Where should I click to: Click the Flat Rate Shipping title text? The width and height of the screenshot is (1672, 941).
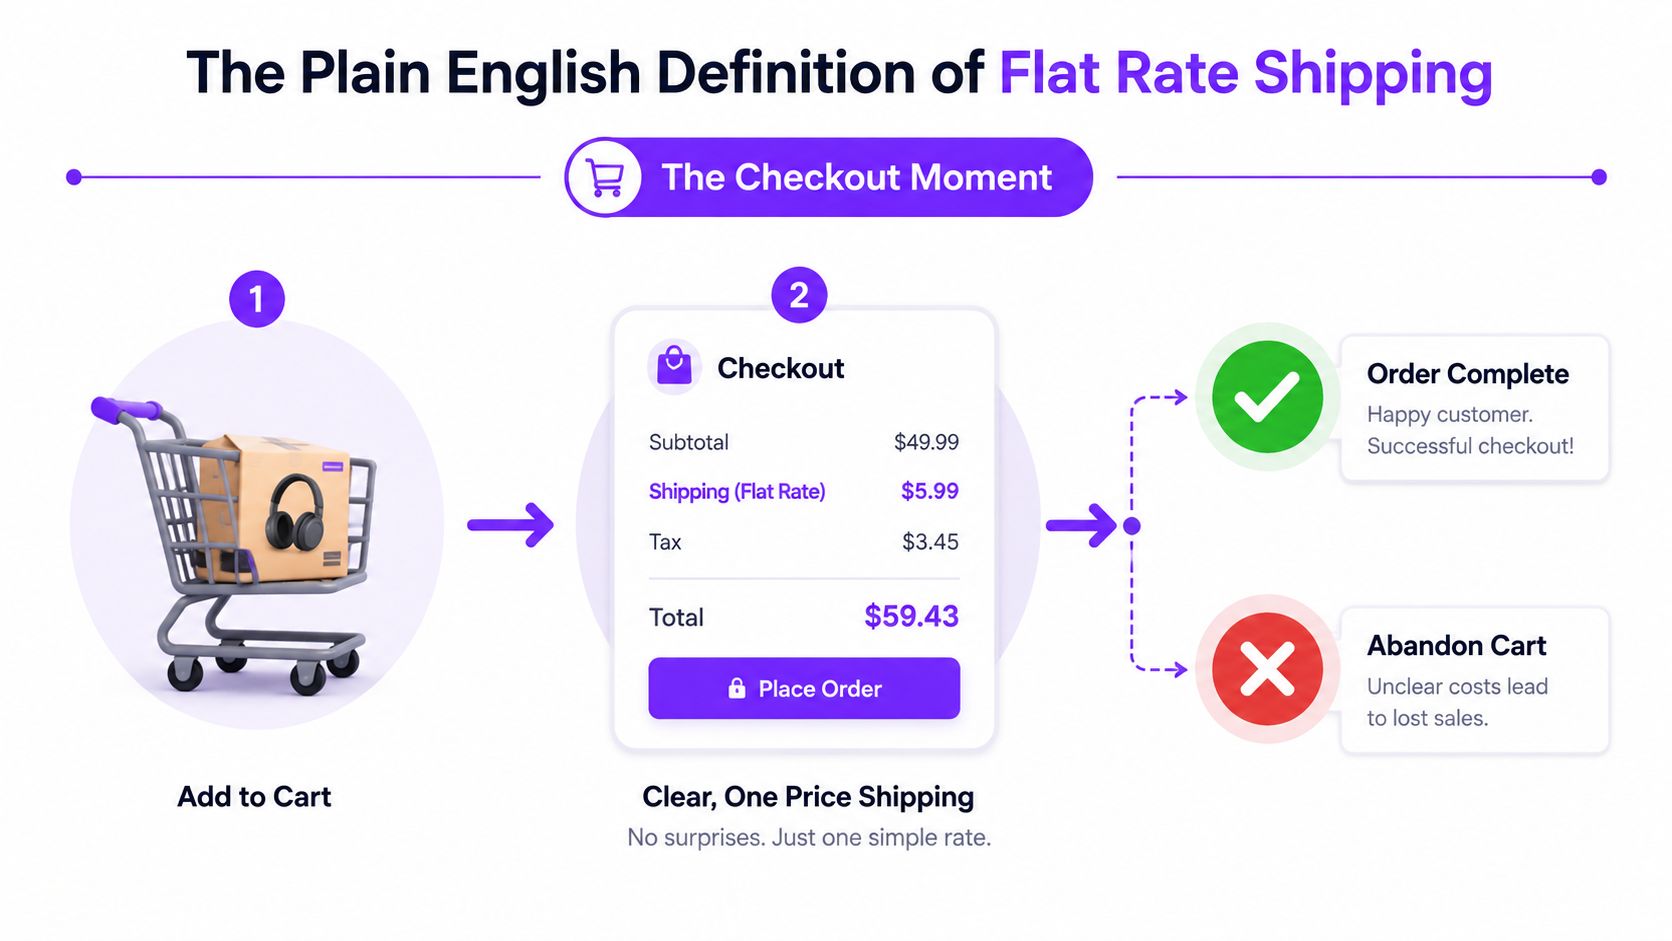[1245, 74]
